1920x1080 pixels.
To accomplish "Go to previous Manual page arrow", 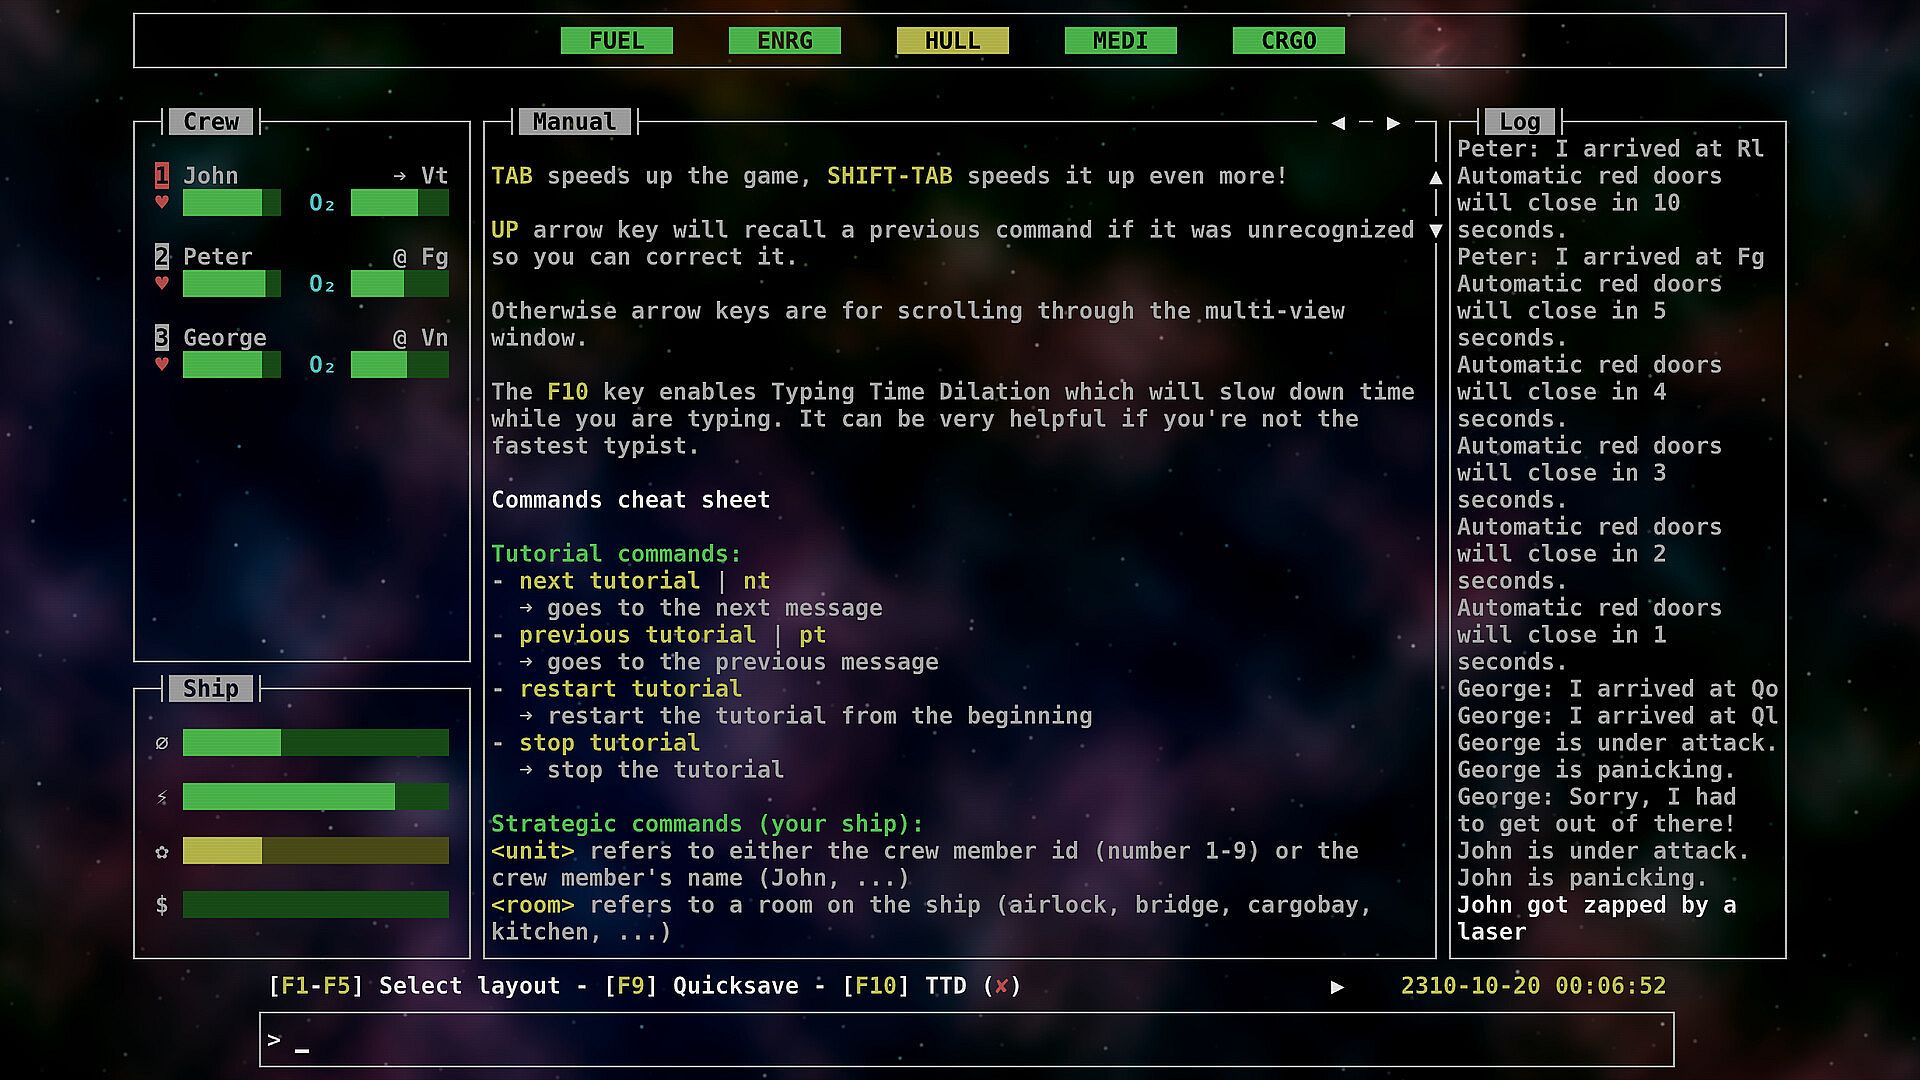I will coord(1338,123).
